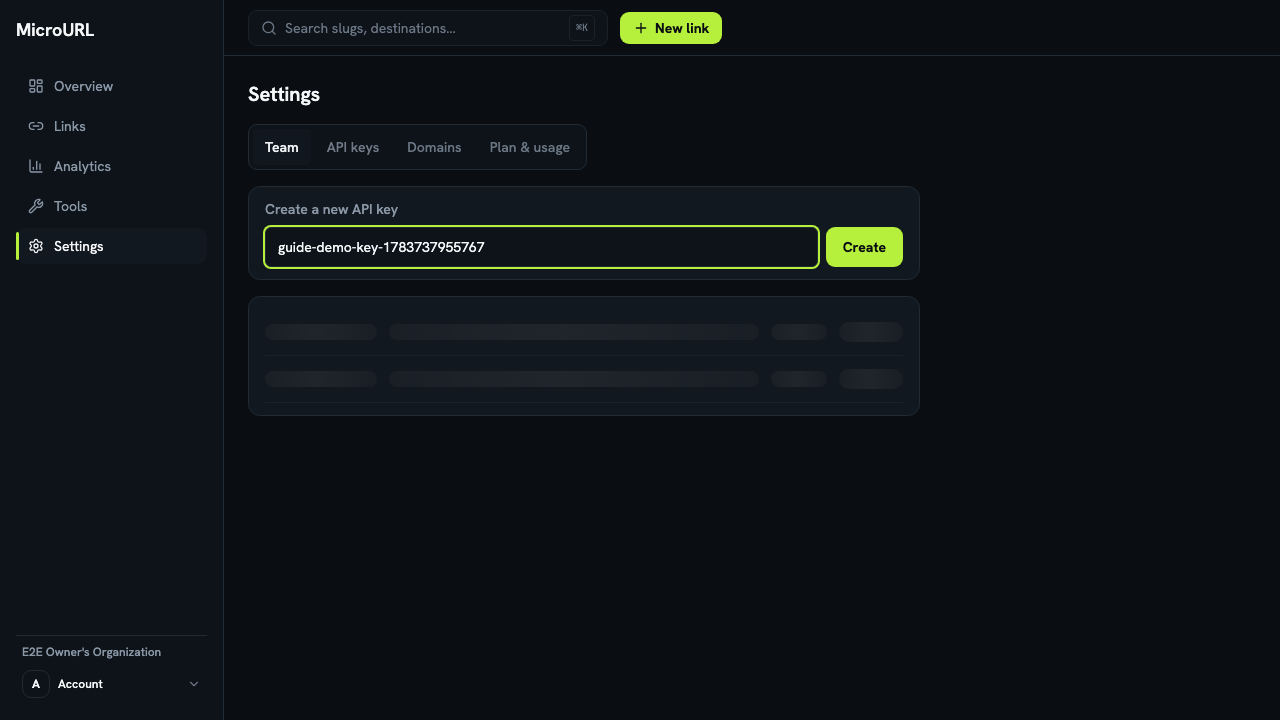Open Overview from the sidebar
Screen dimensions: 1280x720
(x=111, y=86)
